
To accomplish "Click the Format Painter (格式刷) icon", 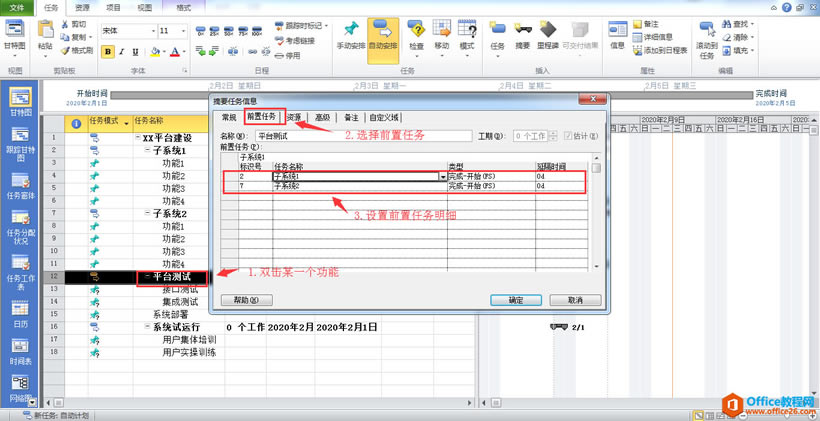I will coord(65,51).
